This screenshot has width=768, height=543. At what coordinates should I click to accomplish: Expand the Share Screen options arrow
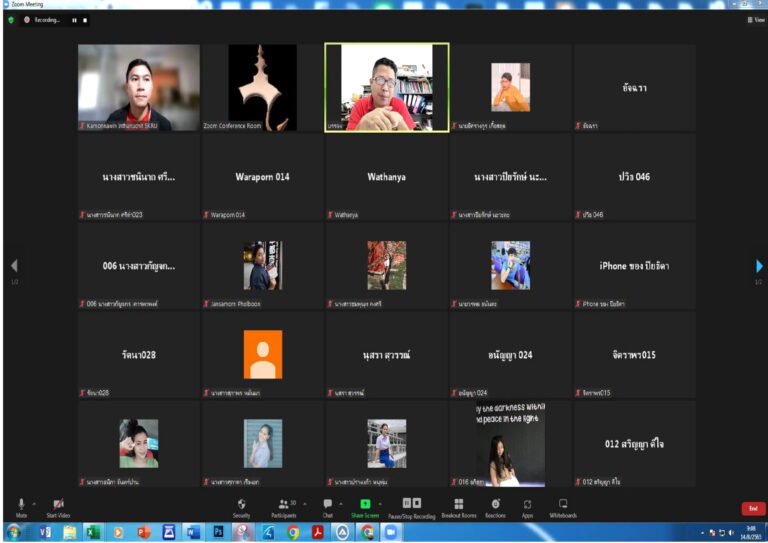[380, 504]
